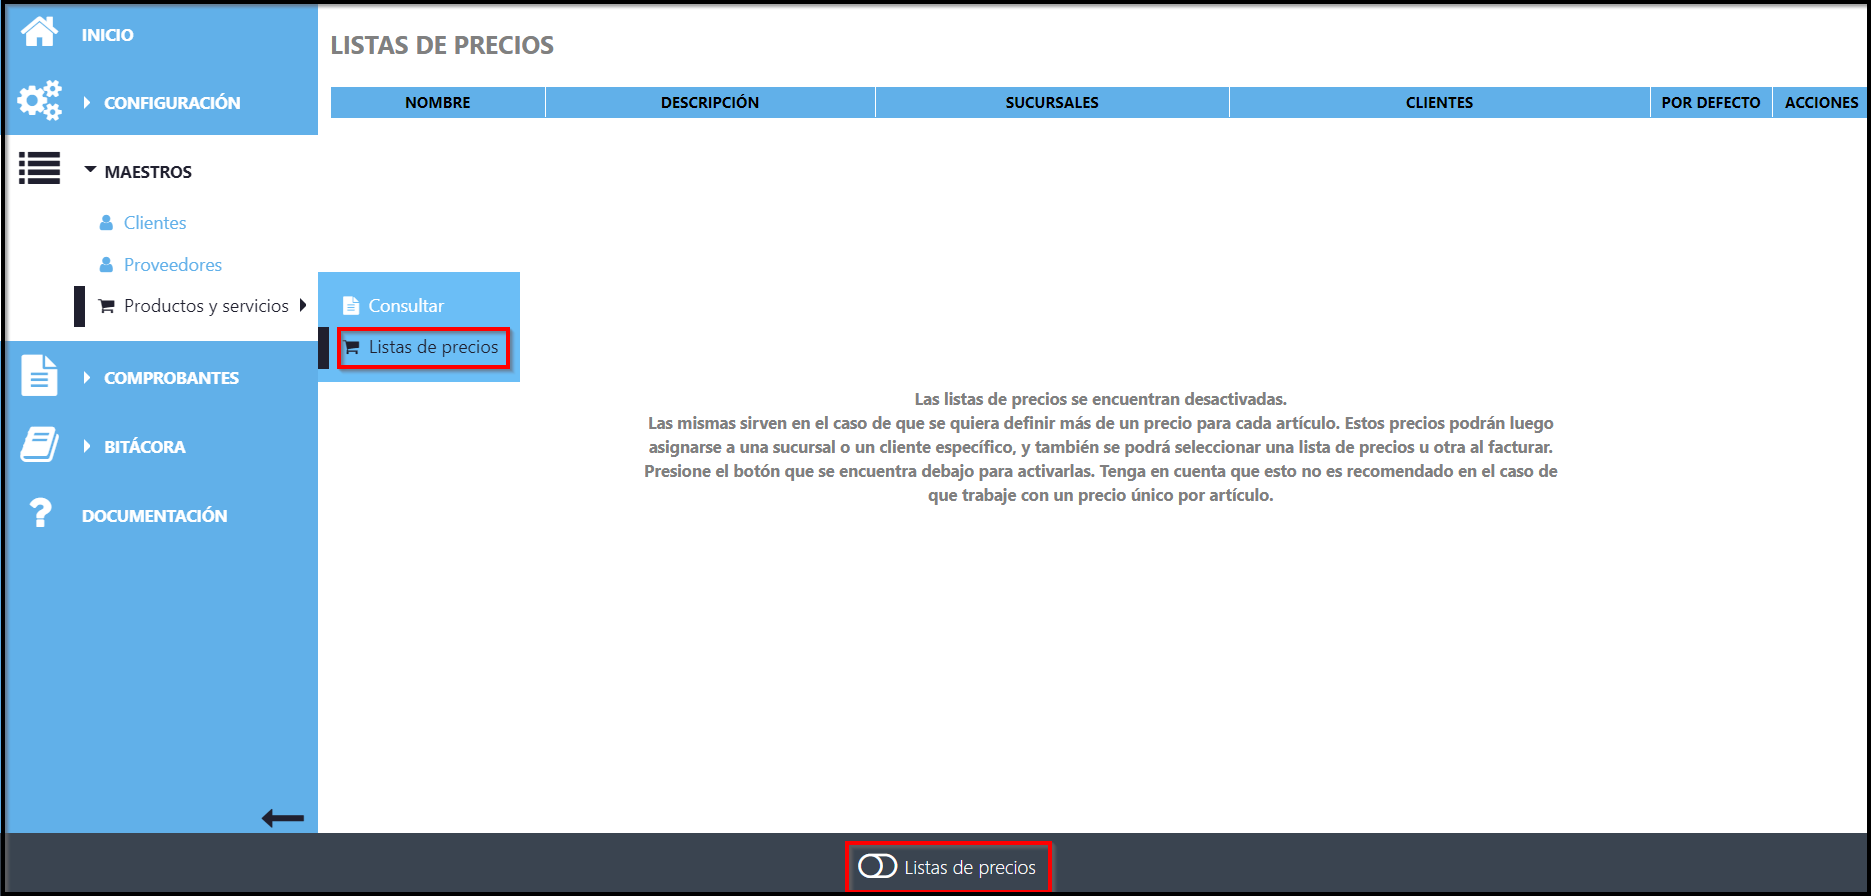Click the Nombre column header
Screen dimensions: 1871x896
point(437,102)
